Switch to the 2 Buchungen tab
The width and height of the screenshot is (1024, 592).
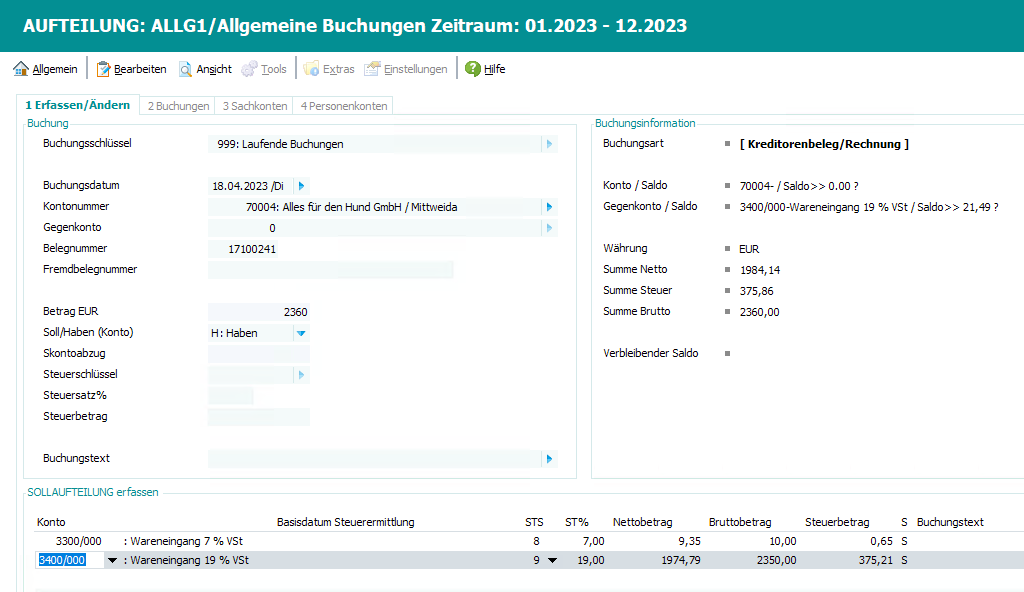click(178, 106)
